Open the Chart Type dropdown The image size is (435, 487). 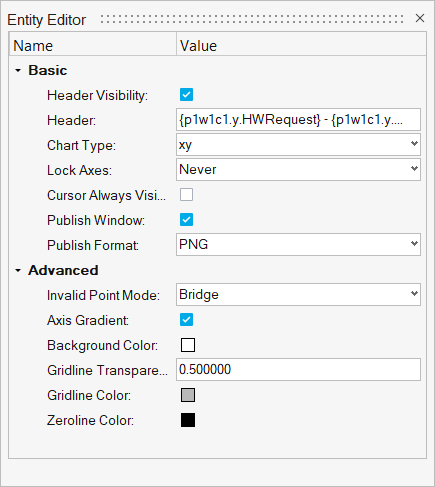(298, 145)
